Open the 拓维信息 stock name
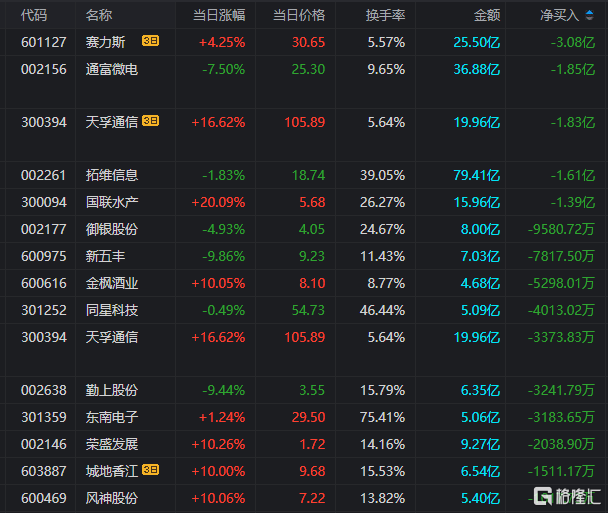The height and width of the screenshot is (513, 608). click(x=112, y=175)
